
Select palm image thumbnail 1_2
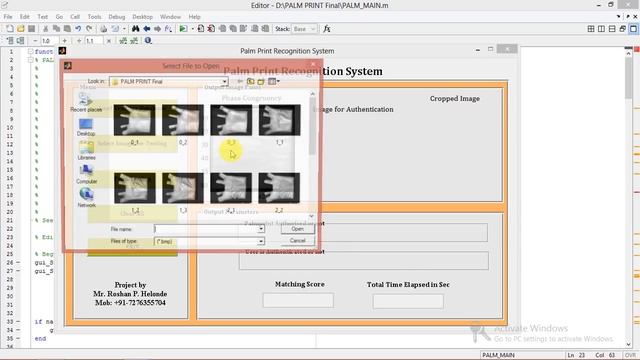coord(134,188)
